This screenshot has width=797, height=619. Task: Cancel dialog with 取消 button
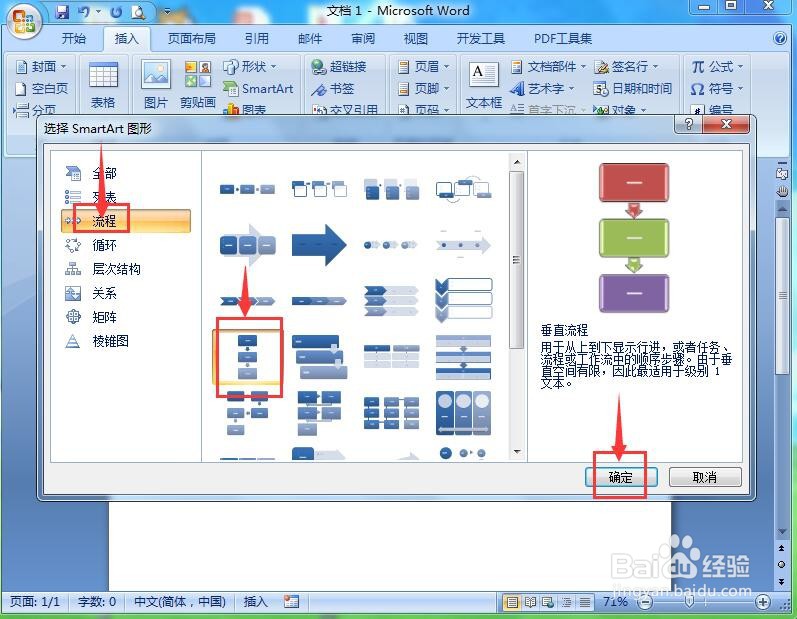pos(704,477)
